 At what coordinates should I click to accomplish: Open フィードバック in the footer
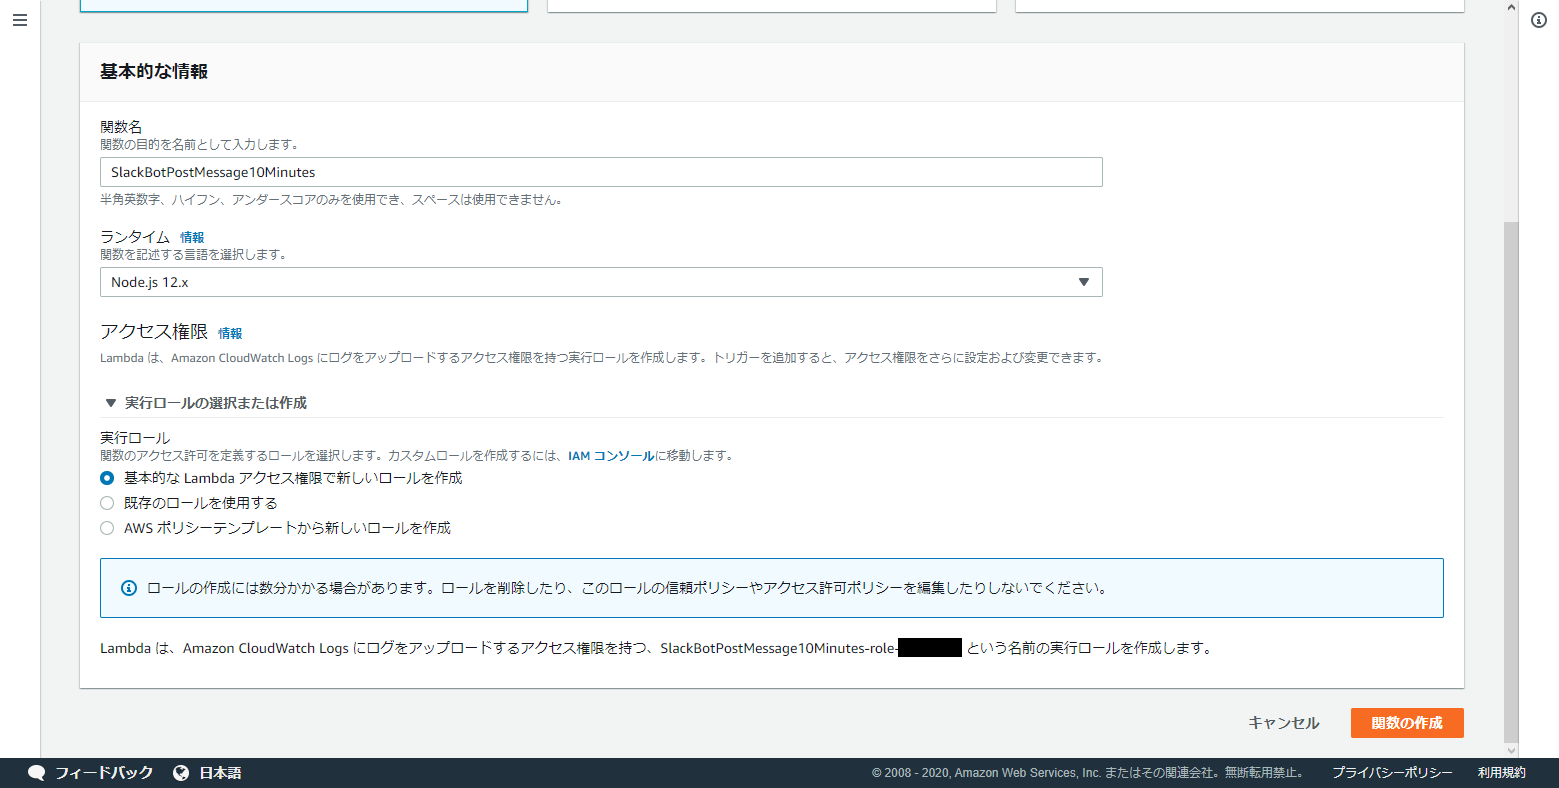tap(104, 773)
